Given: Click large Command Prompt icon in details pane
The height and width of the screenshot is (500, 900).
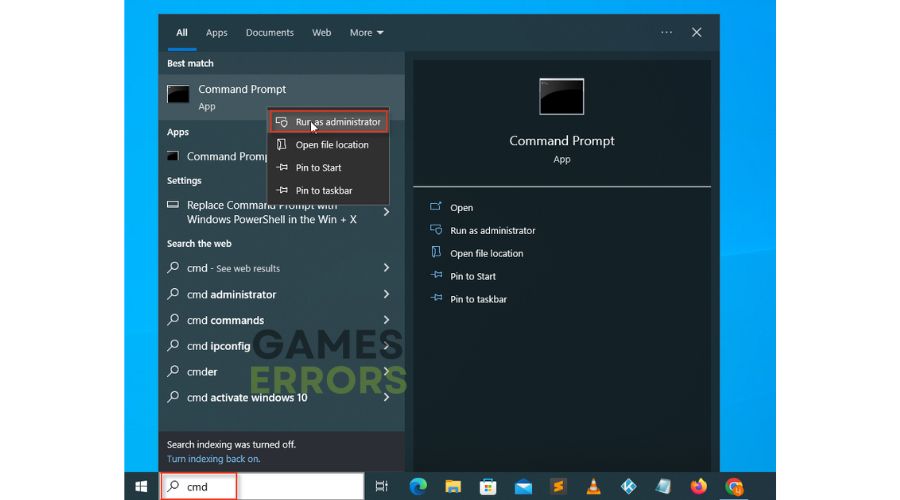Looking at the screenshot, I should [x=561, y=96].
